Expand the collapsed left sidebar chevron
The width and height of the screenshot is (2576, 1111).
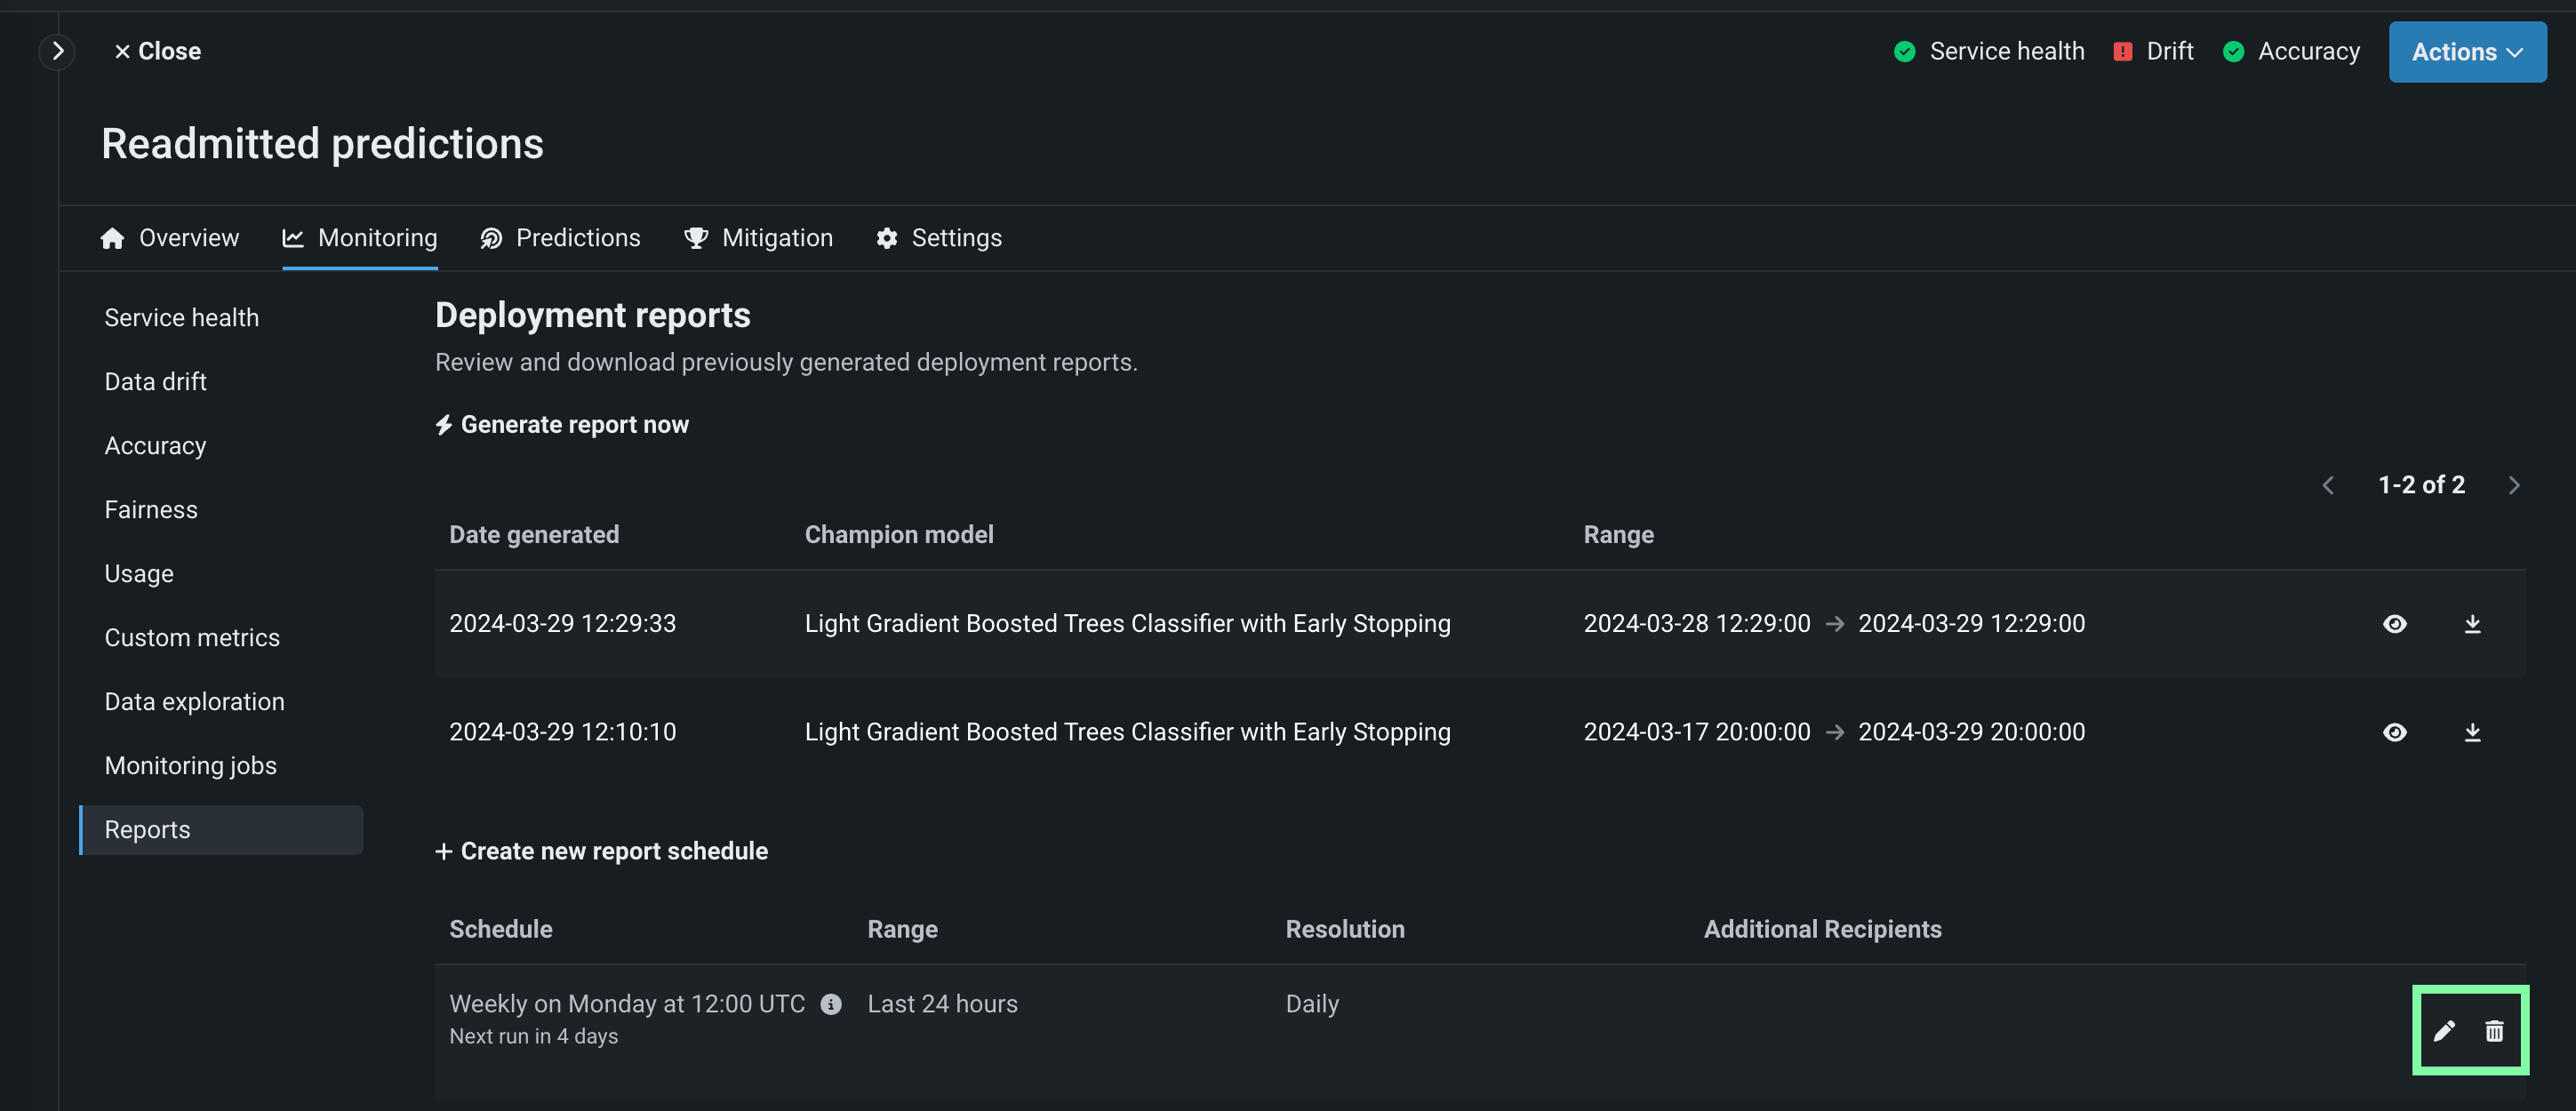58,51
